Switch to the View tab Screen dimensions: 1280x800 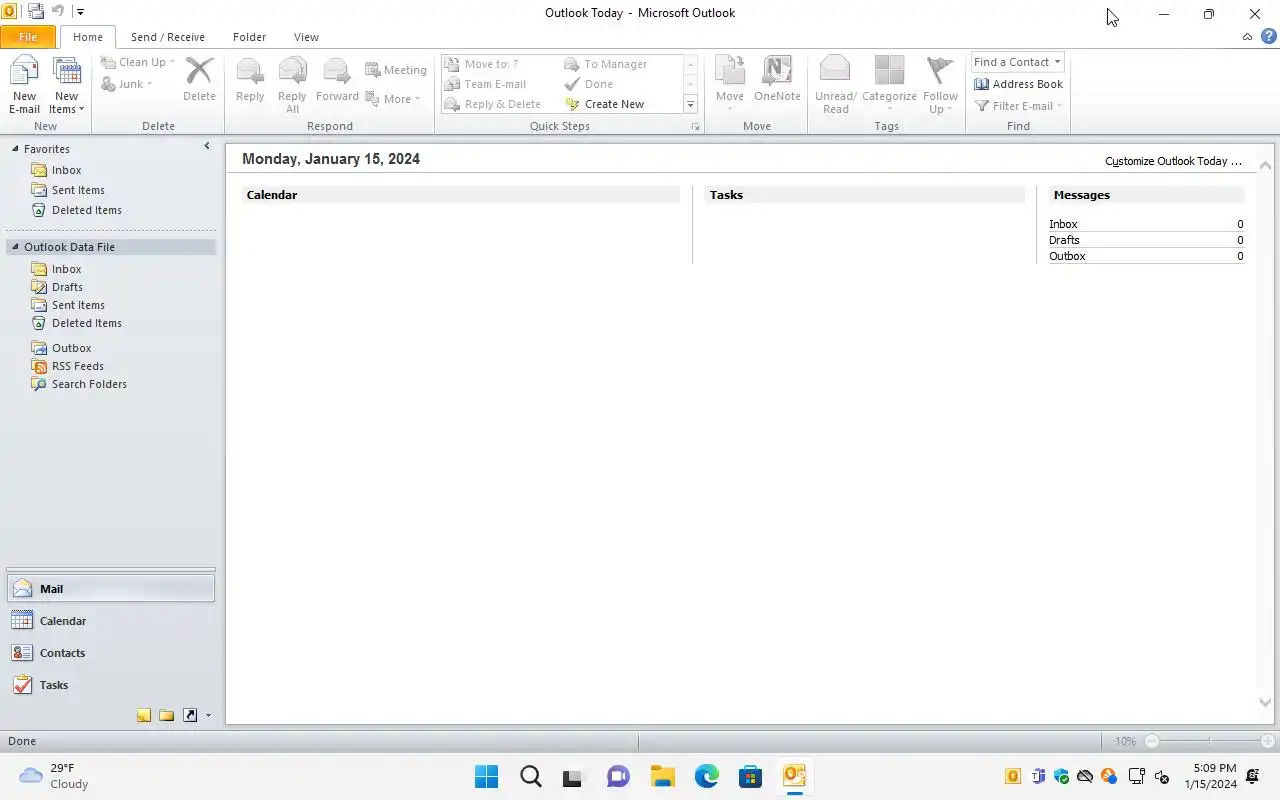(x=306, y=37)
